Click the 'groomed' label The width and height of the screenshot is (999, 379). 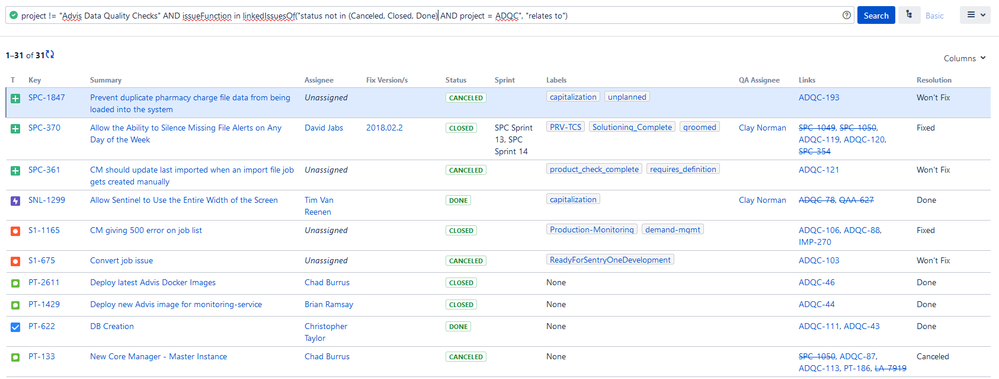coord(700,127)
